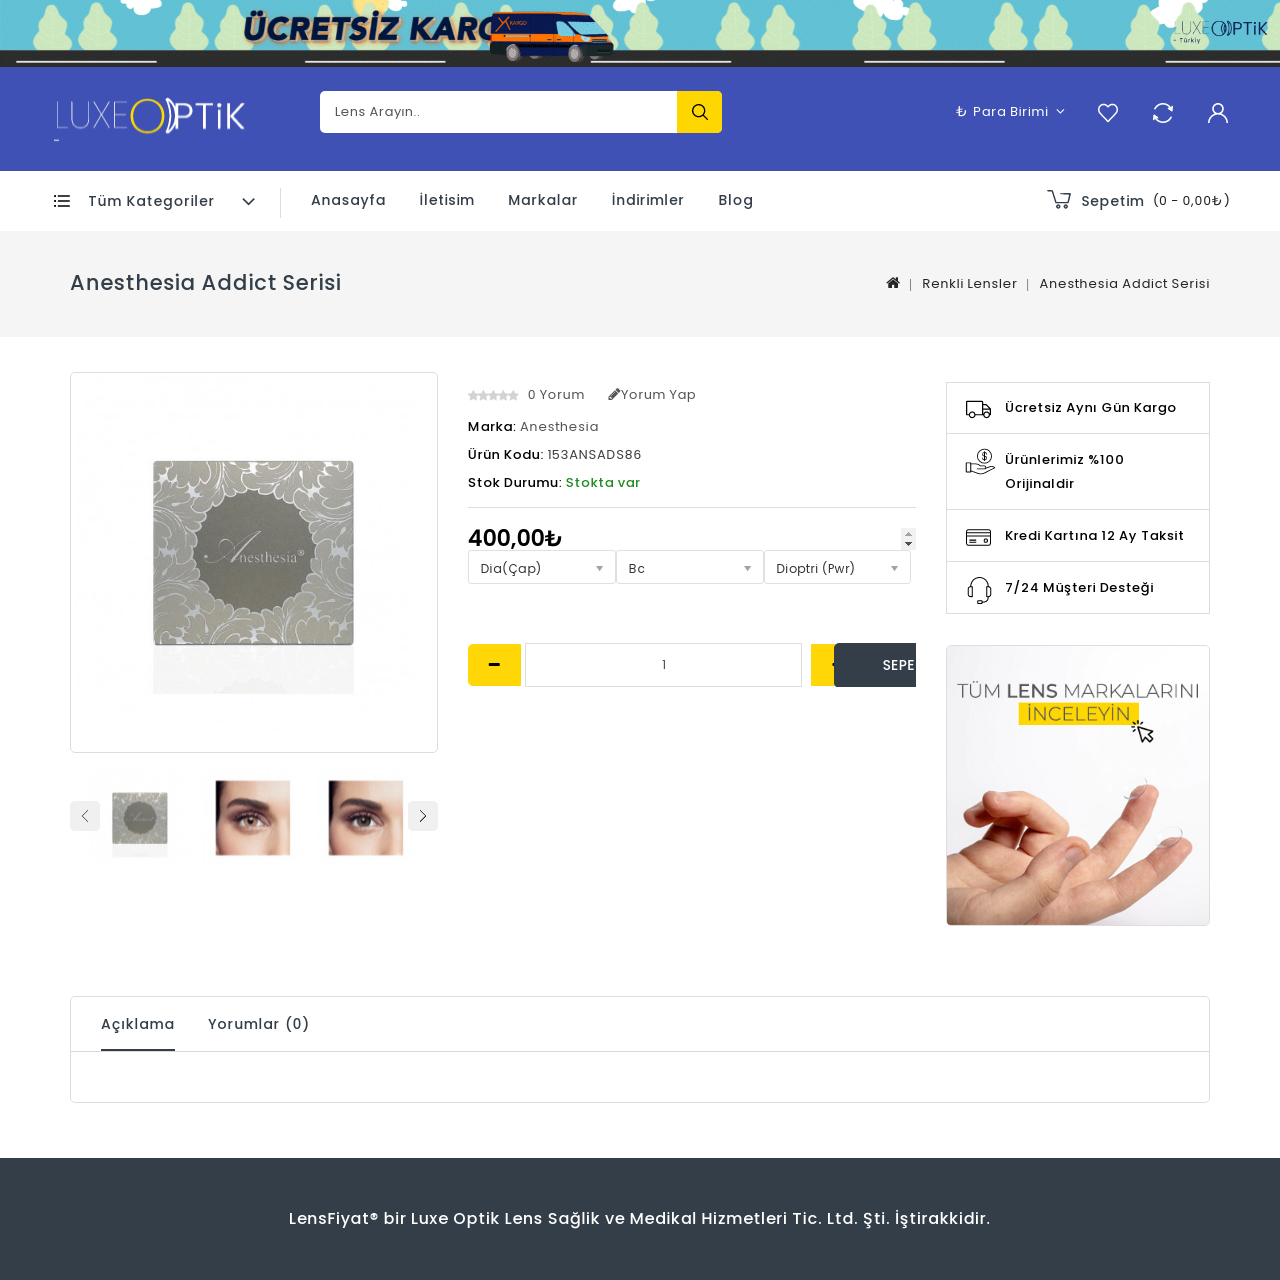This screenshot has width=1280, height=1280.
Task: Click Renkli Lensler breadcrumb link
Action: click(x=969, y=284)
